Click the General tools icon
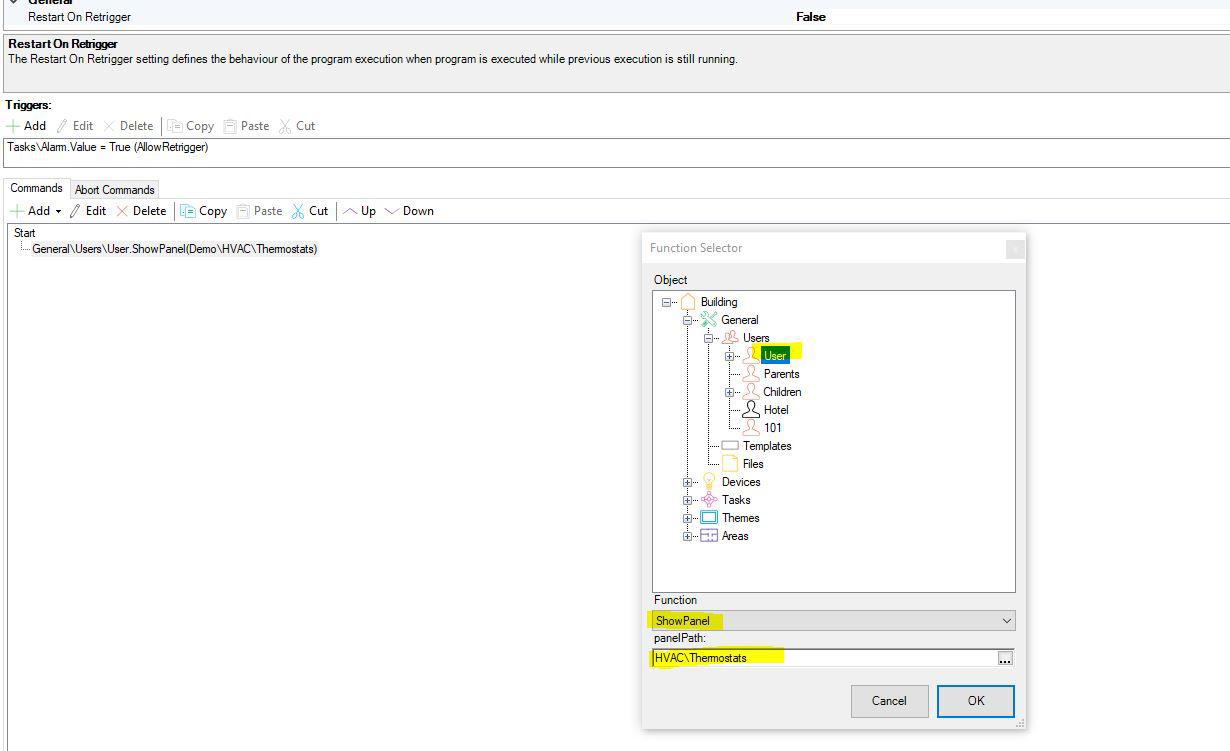 point(708,320)
